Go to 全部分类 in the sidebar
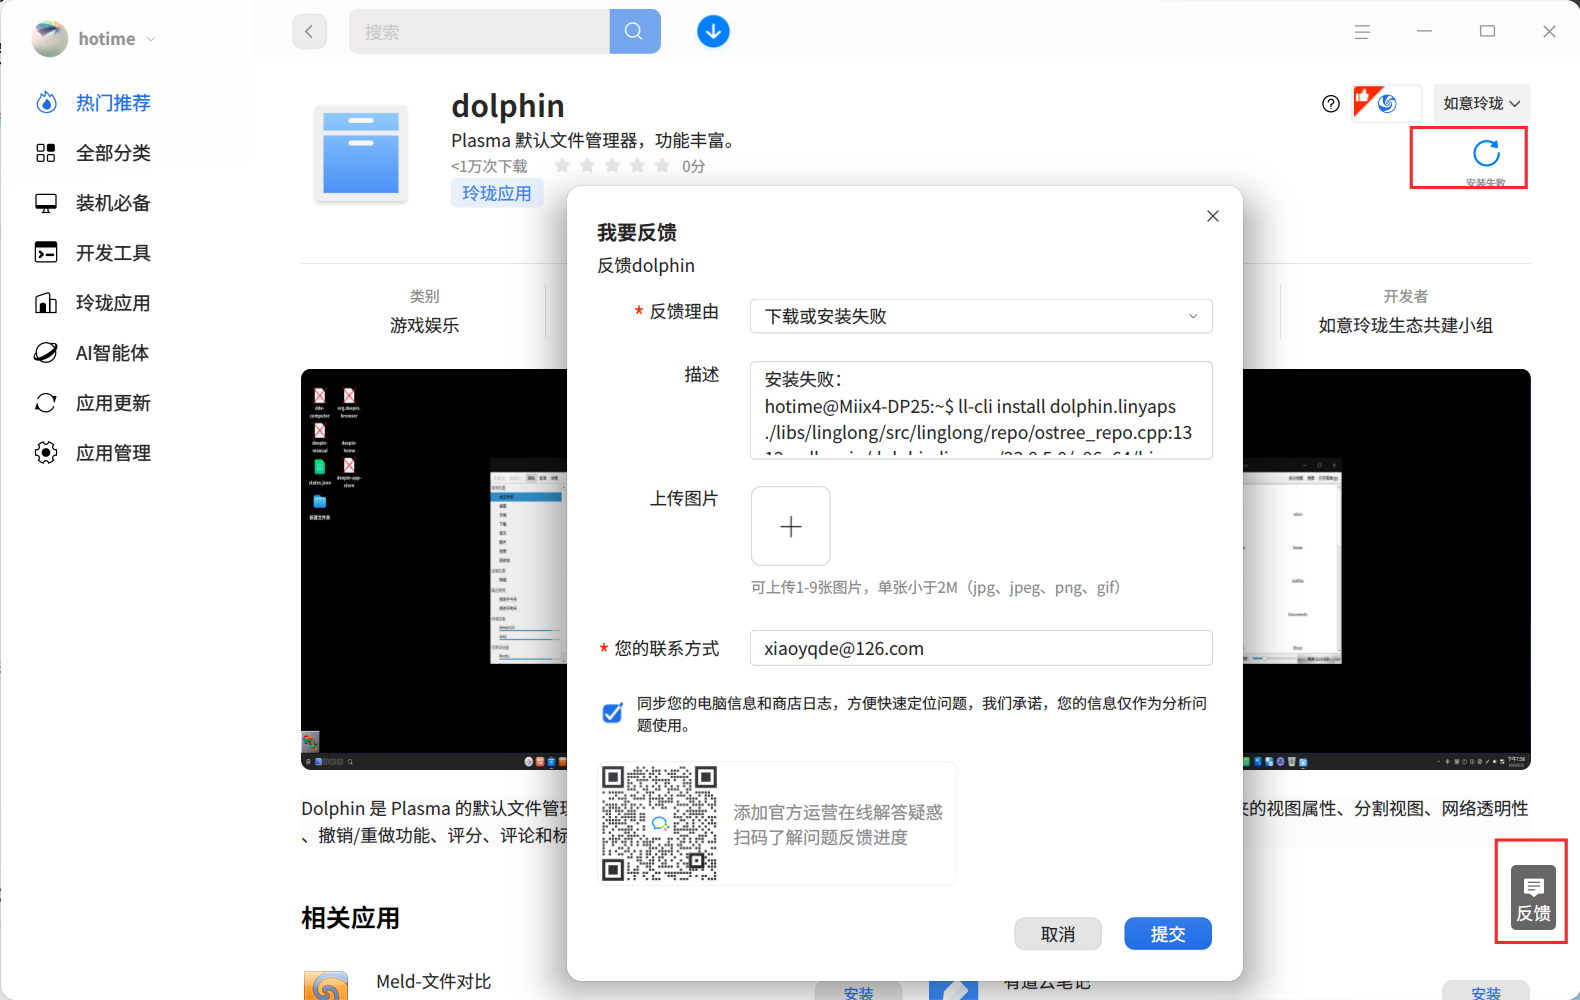Image resolution: width=1580 pixels, height=1000 pixels. tap(113, 153)
